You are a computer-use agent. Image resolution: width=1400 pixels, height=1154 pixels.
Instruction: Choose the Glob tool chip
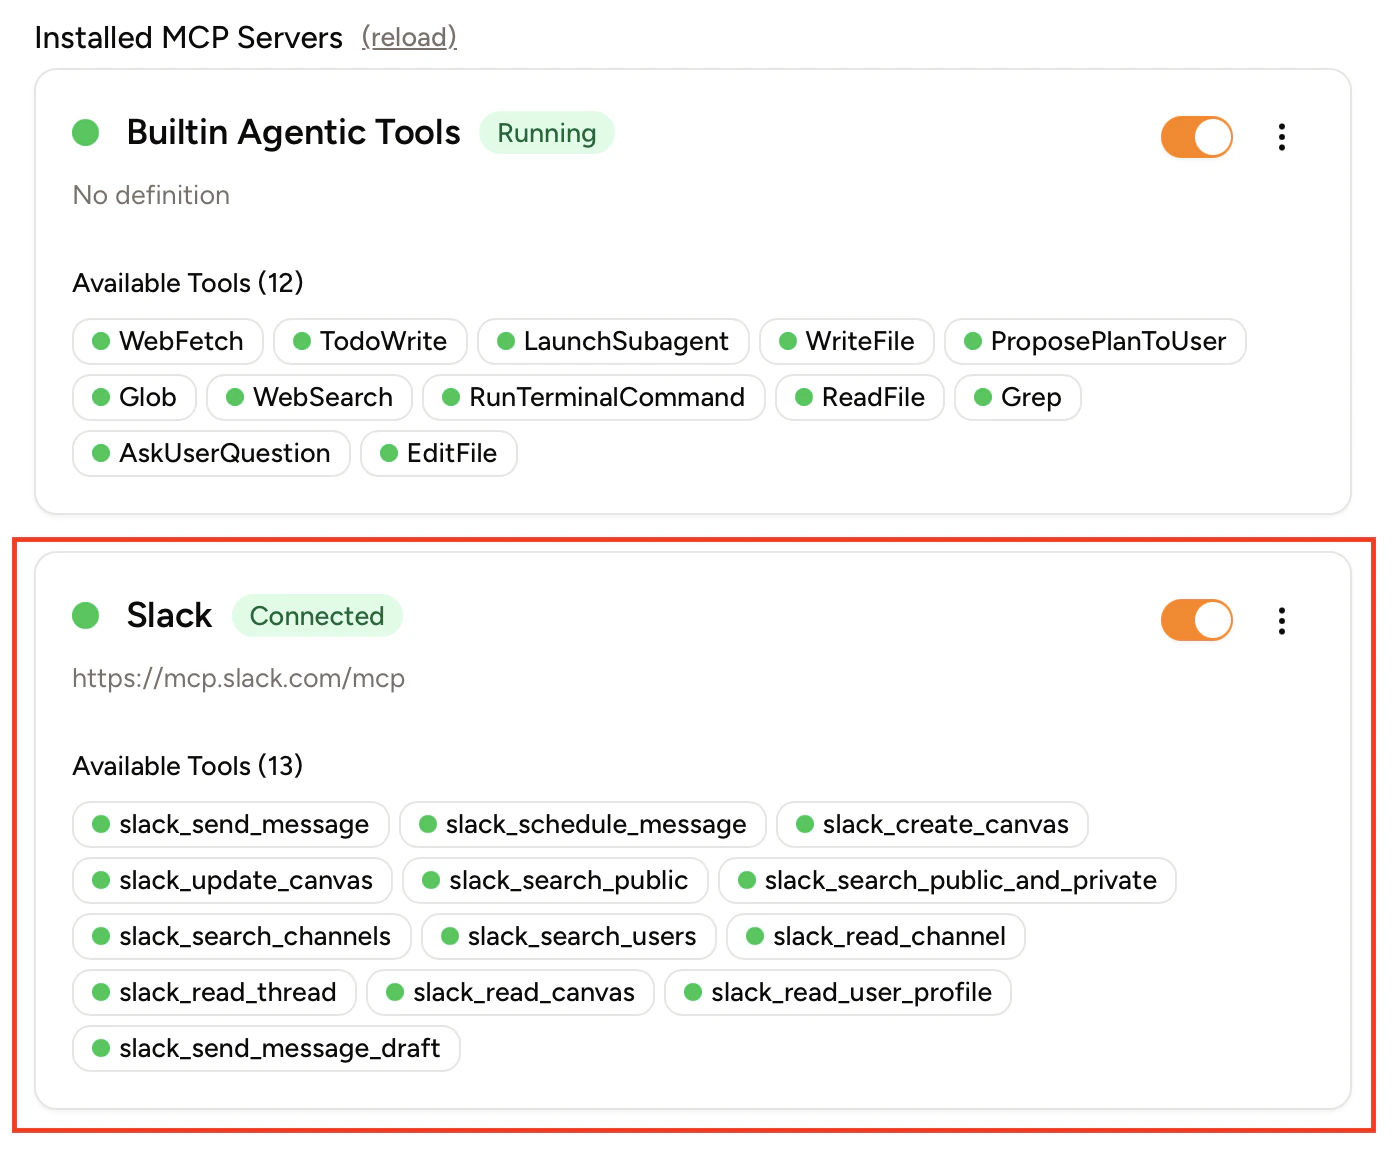[x=135, y=397]
